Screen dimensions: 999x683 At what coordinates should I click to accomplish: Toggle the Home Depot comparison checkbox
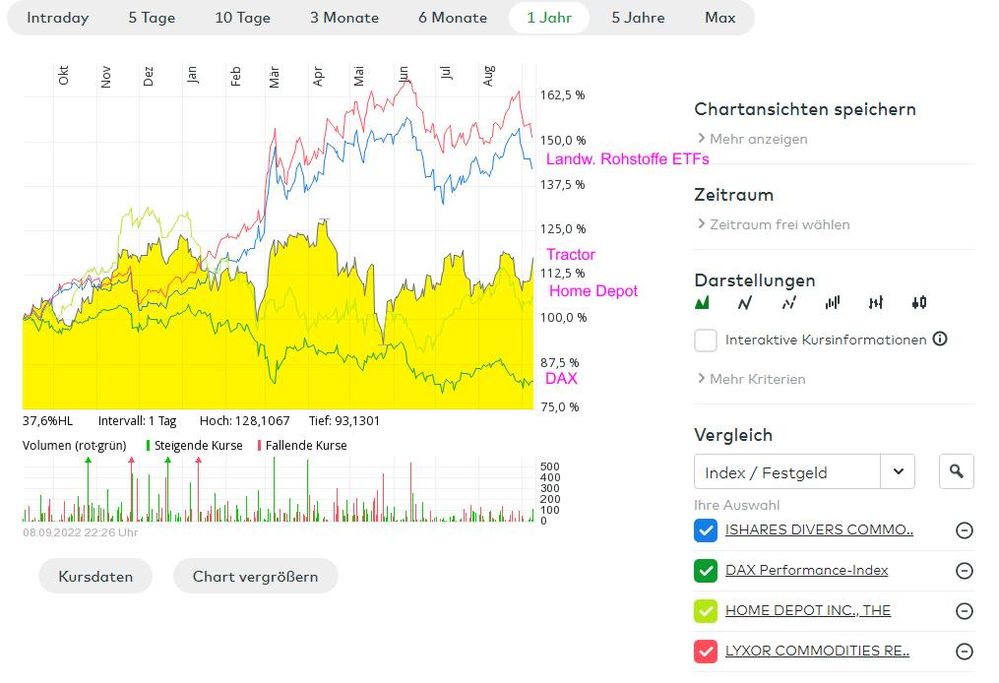click(705, 611)
